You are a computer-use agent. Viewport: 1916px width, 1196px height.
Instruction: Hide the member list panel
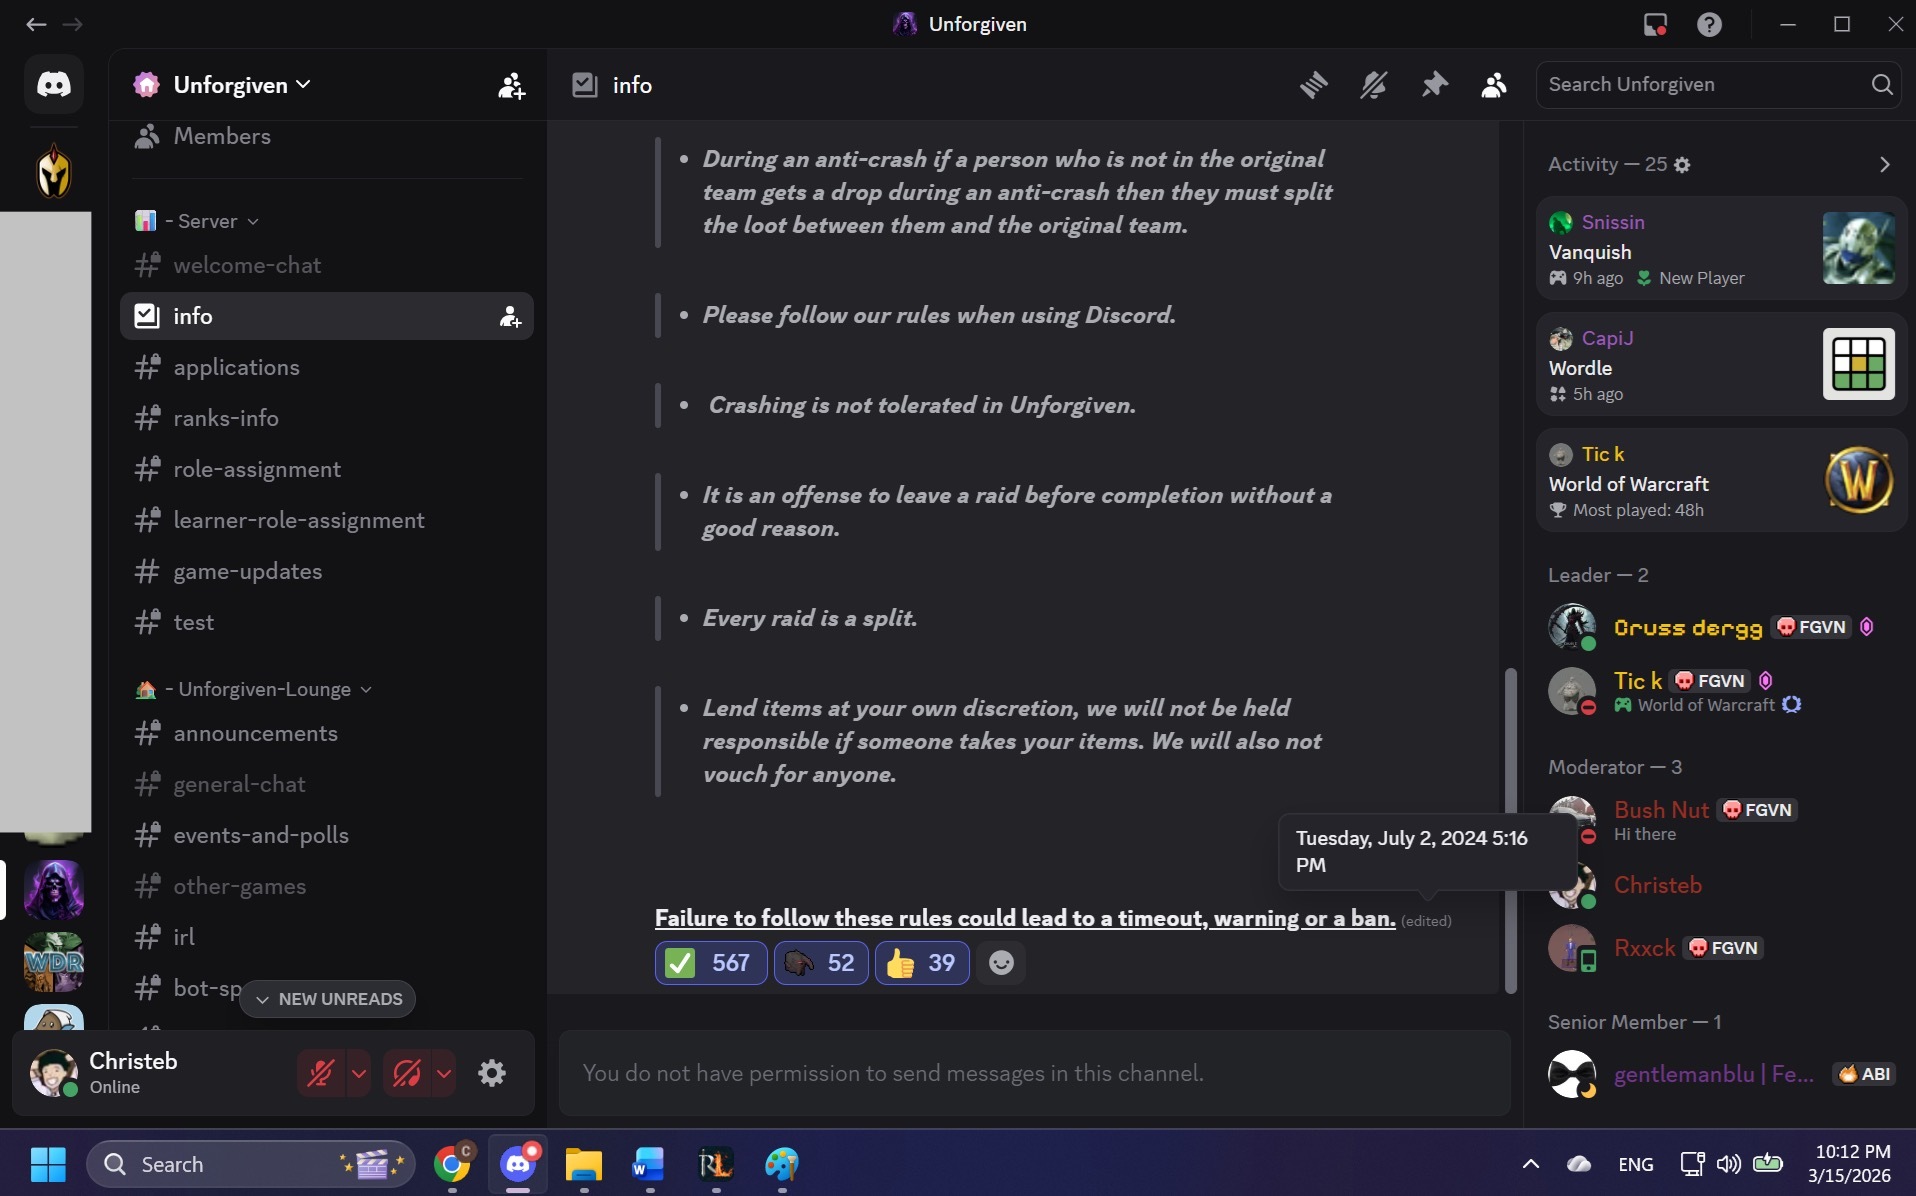(x=1493, y=85)
